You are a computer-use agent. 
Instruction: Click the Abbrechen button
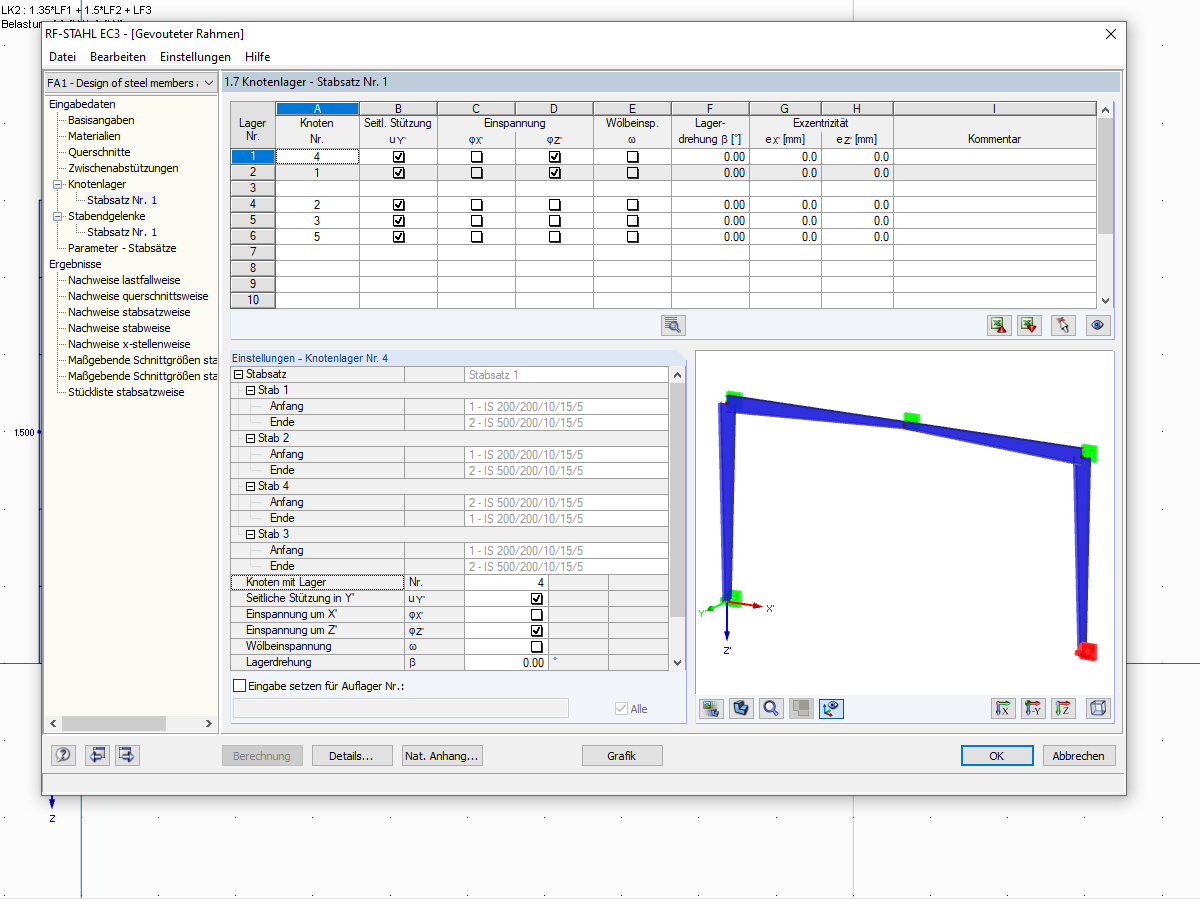click(1079, 756)
